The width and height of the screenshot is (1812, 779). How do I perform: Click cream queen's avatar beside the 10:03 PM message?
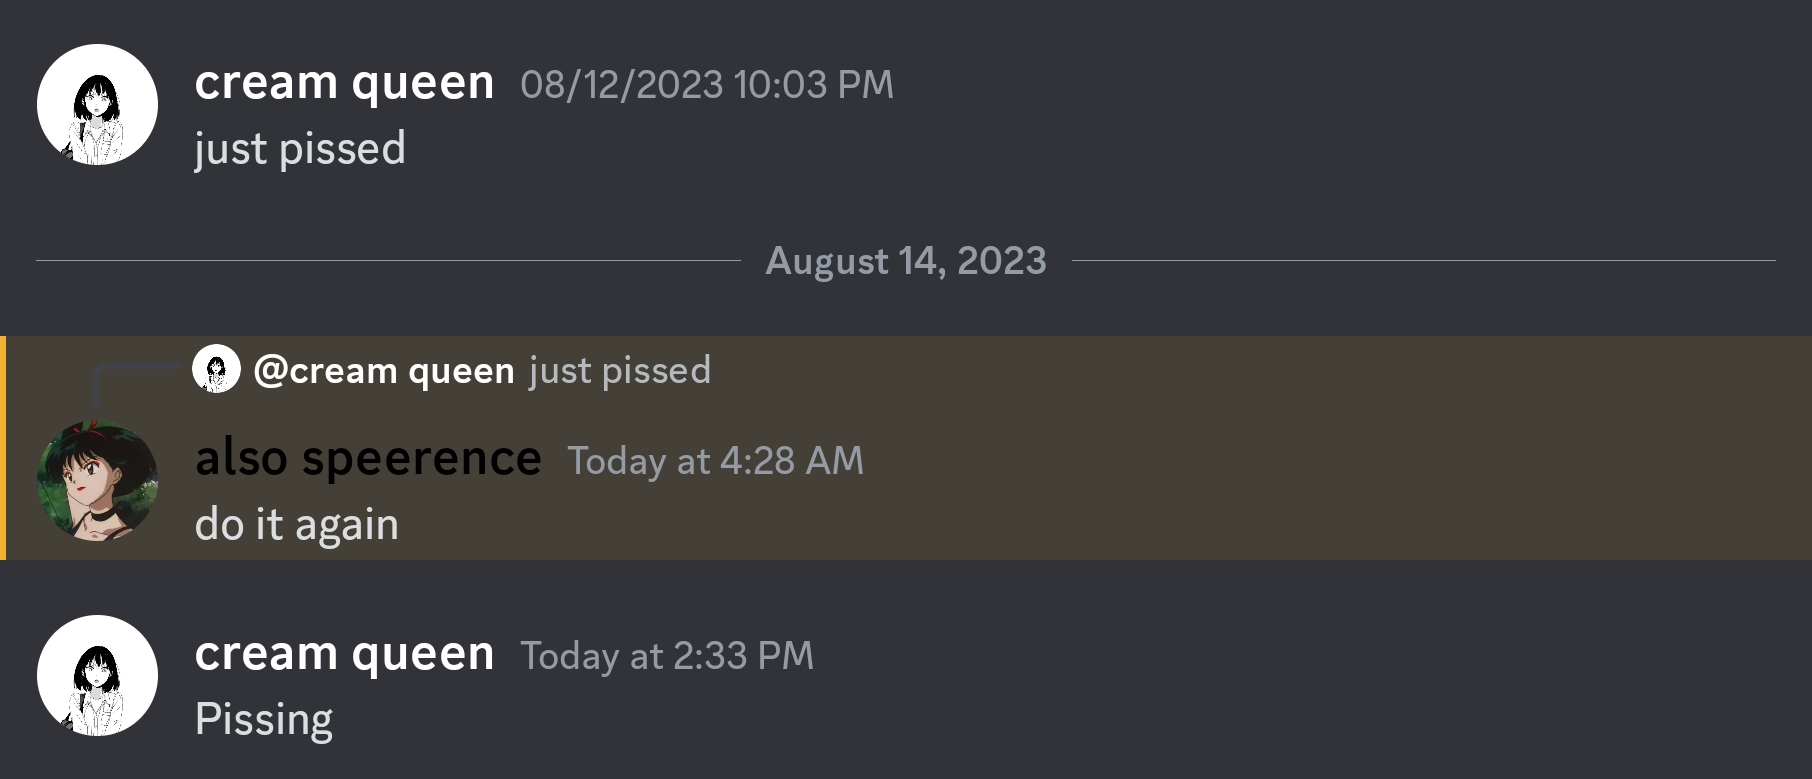coord(97,104)
